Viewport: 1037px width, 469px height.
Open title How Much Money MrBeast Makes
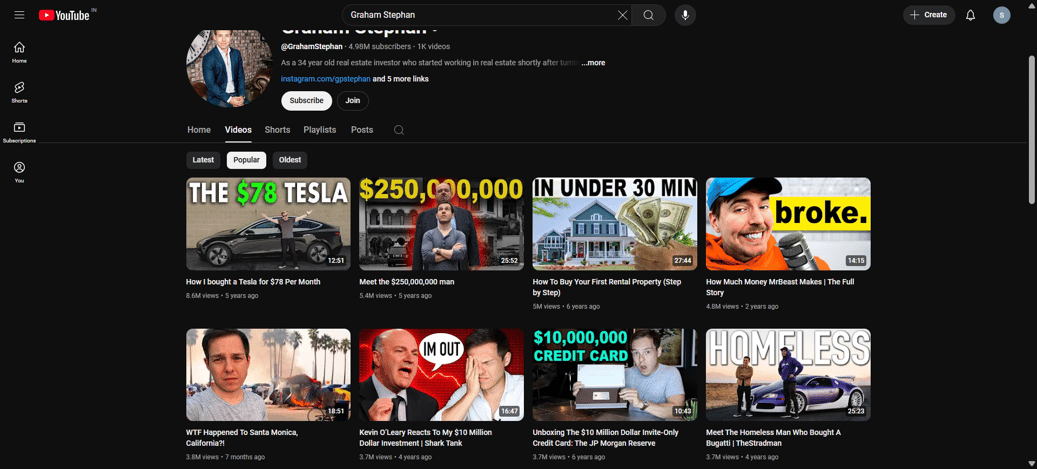(x=780, y=287)
